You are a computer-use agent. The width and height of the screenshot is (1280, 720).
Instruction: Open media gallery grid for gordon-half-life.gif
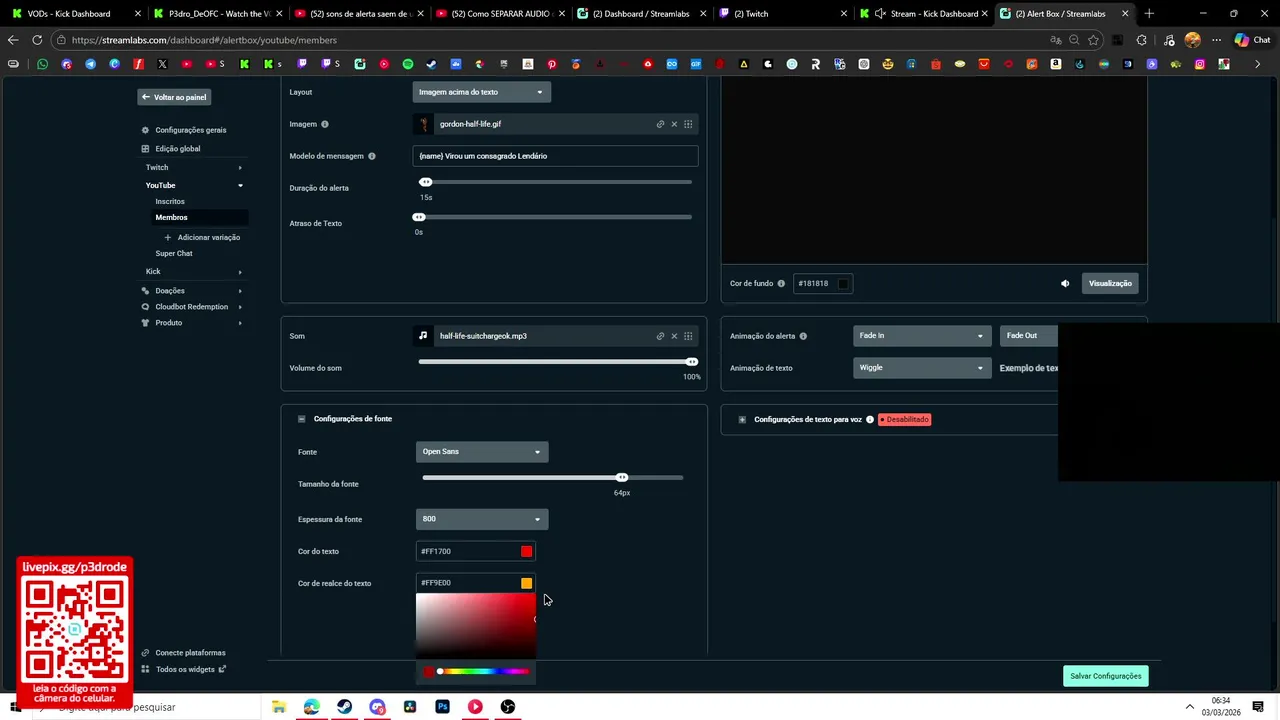(x=688, y=124)
